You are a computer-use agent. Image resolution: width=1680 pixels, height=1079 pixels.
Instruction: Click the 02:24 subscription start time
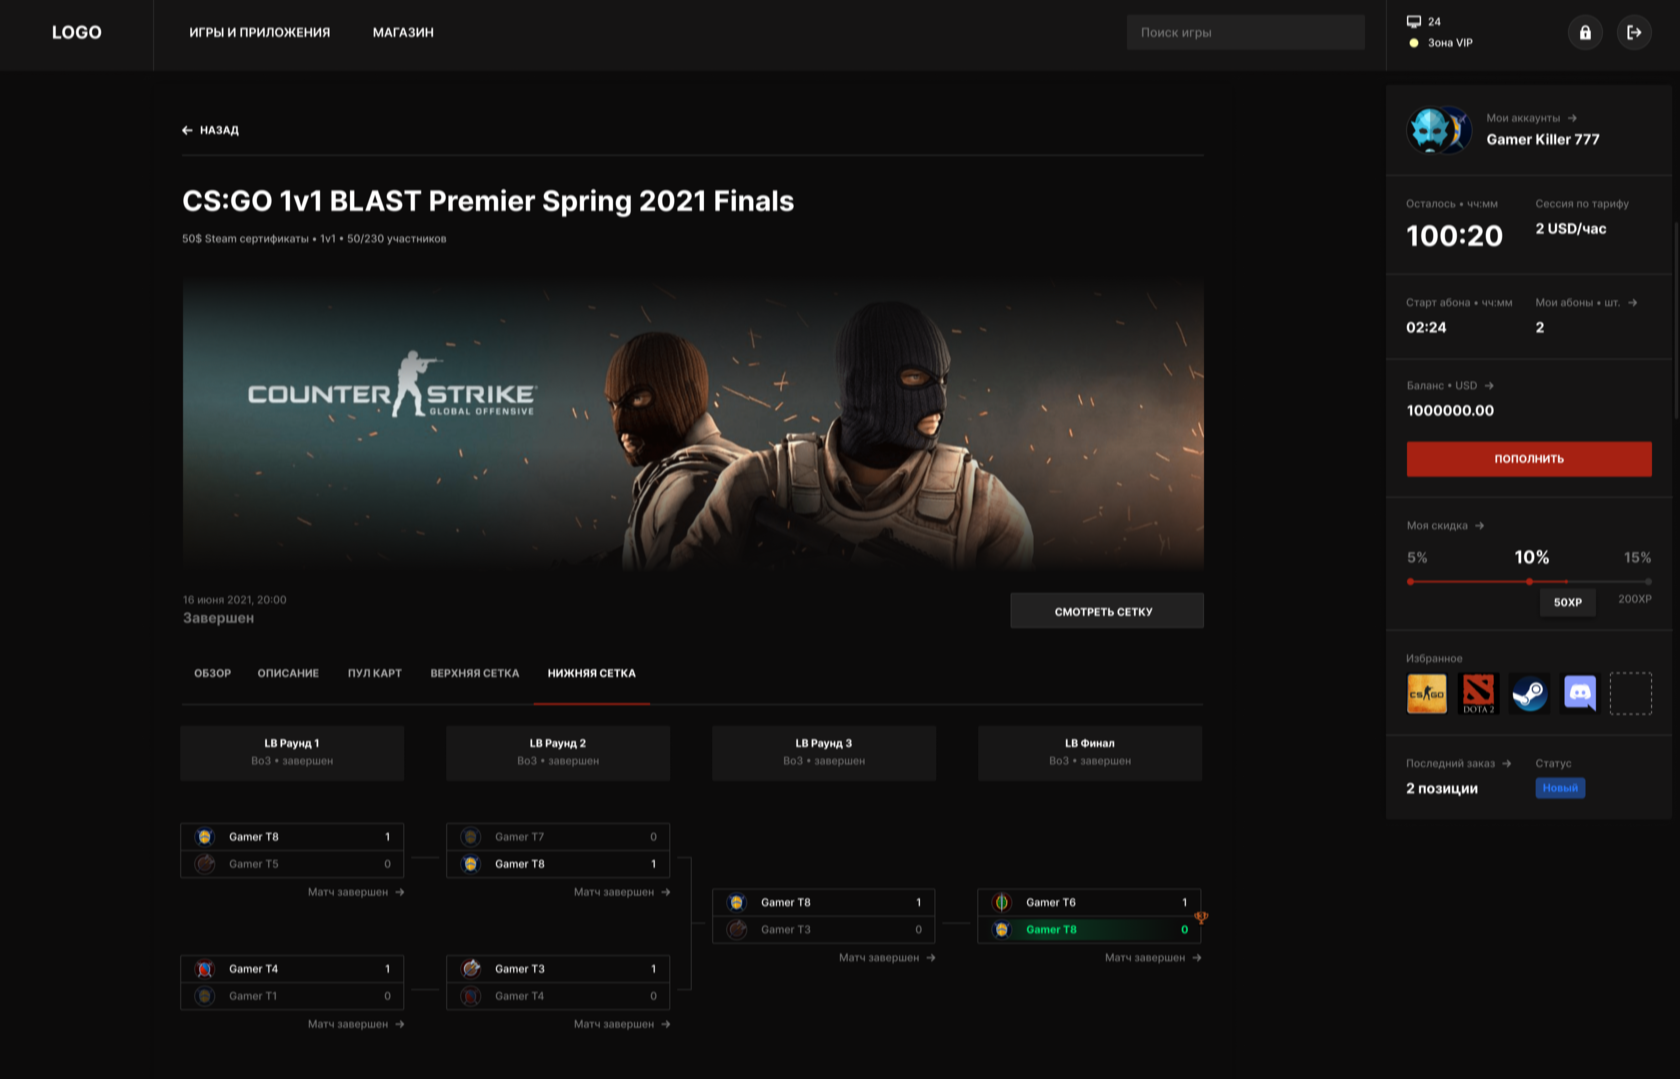tap(1426, 327)
